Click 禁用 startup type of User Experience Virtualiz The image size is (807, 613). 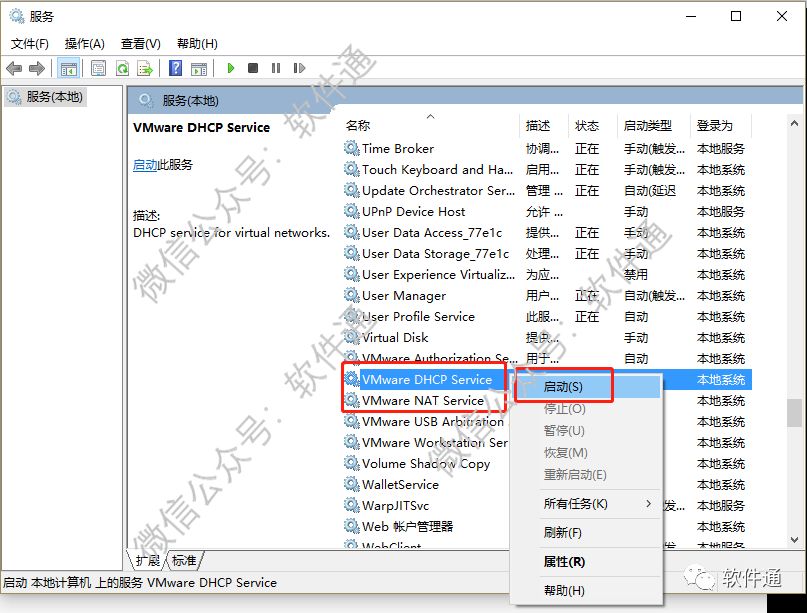[636, 275]
